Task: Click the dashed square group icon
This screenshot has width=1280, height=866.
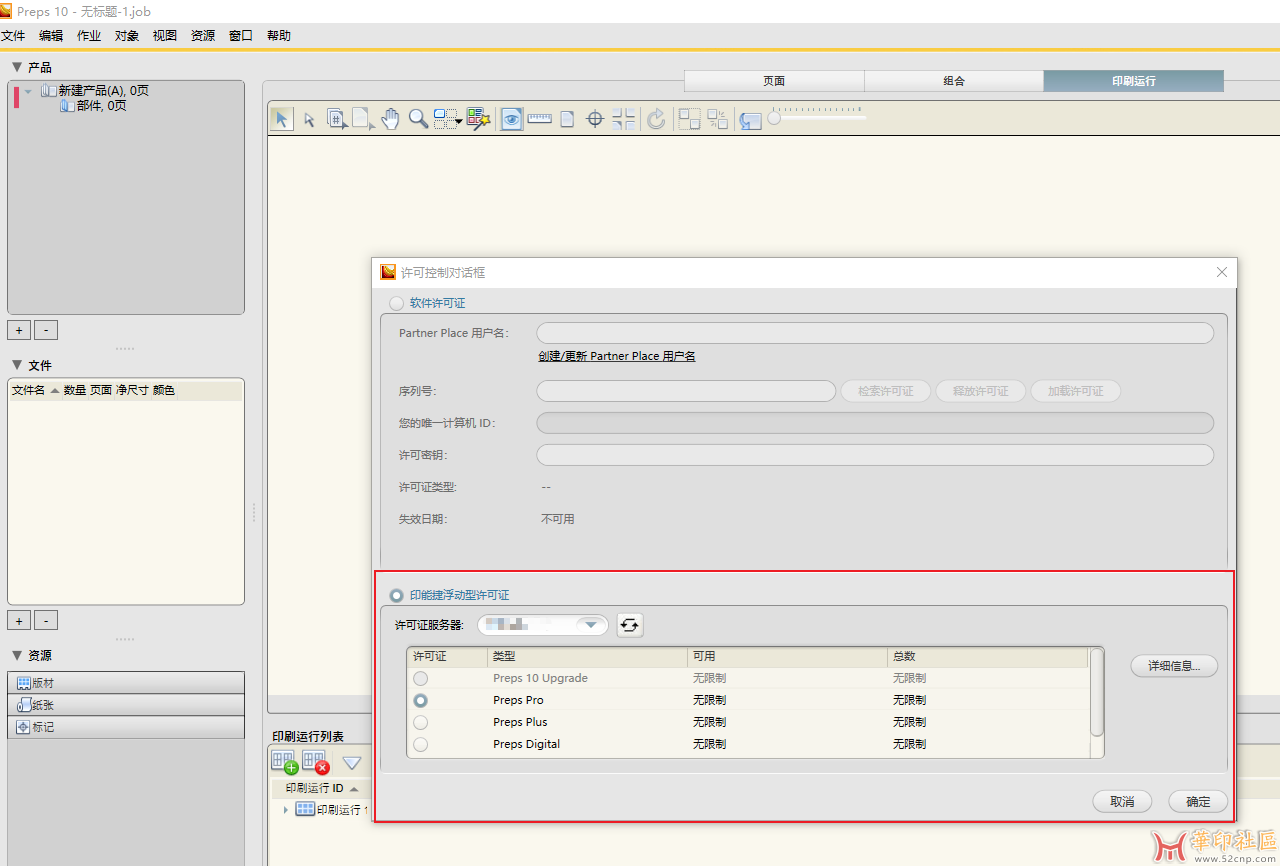Action: (x=689, y=119)
